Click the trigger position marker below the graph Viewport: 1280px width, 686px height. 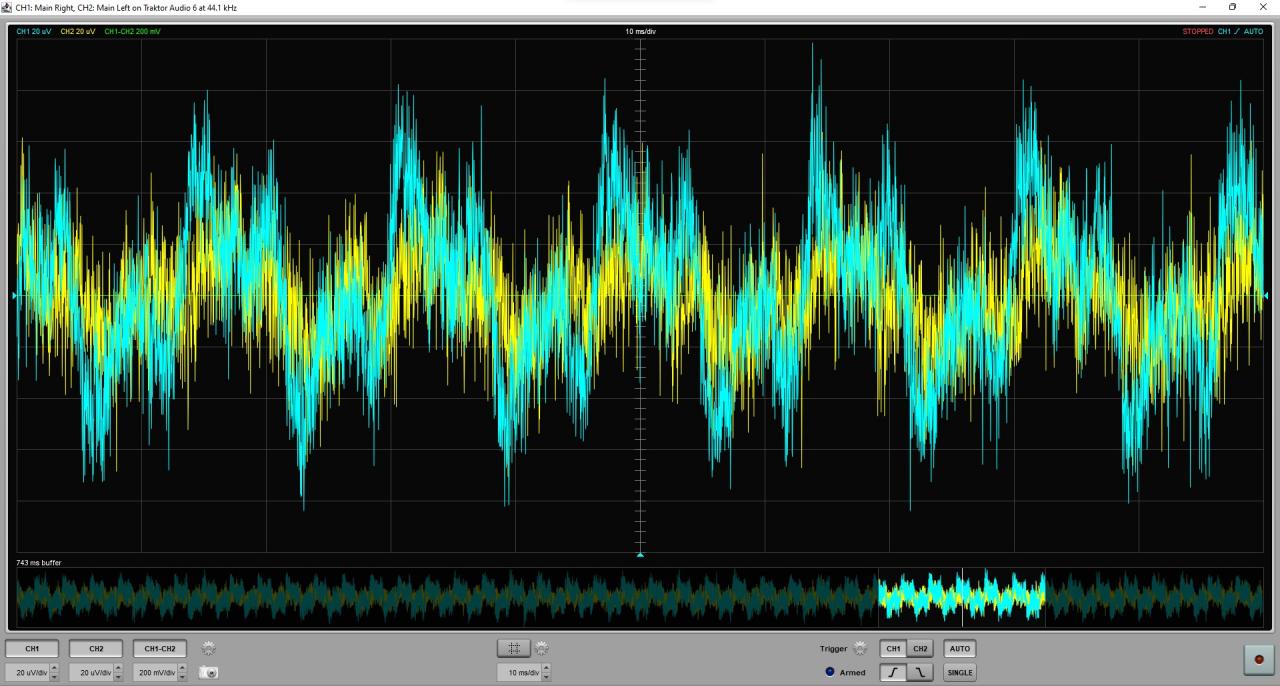click(x=640, y=554)
